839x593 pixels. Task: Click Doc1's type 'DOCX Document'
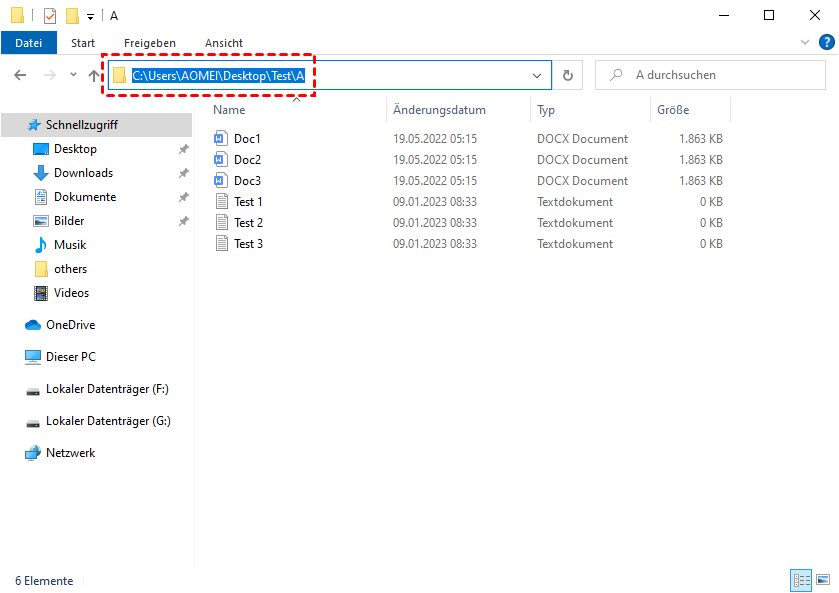(582, 139)
